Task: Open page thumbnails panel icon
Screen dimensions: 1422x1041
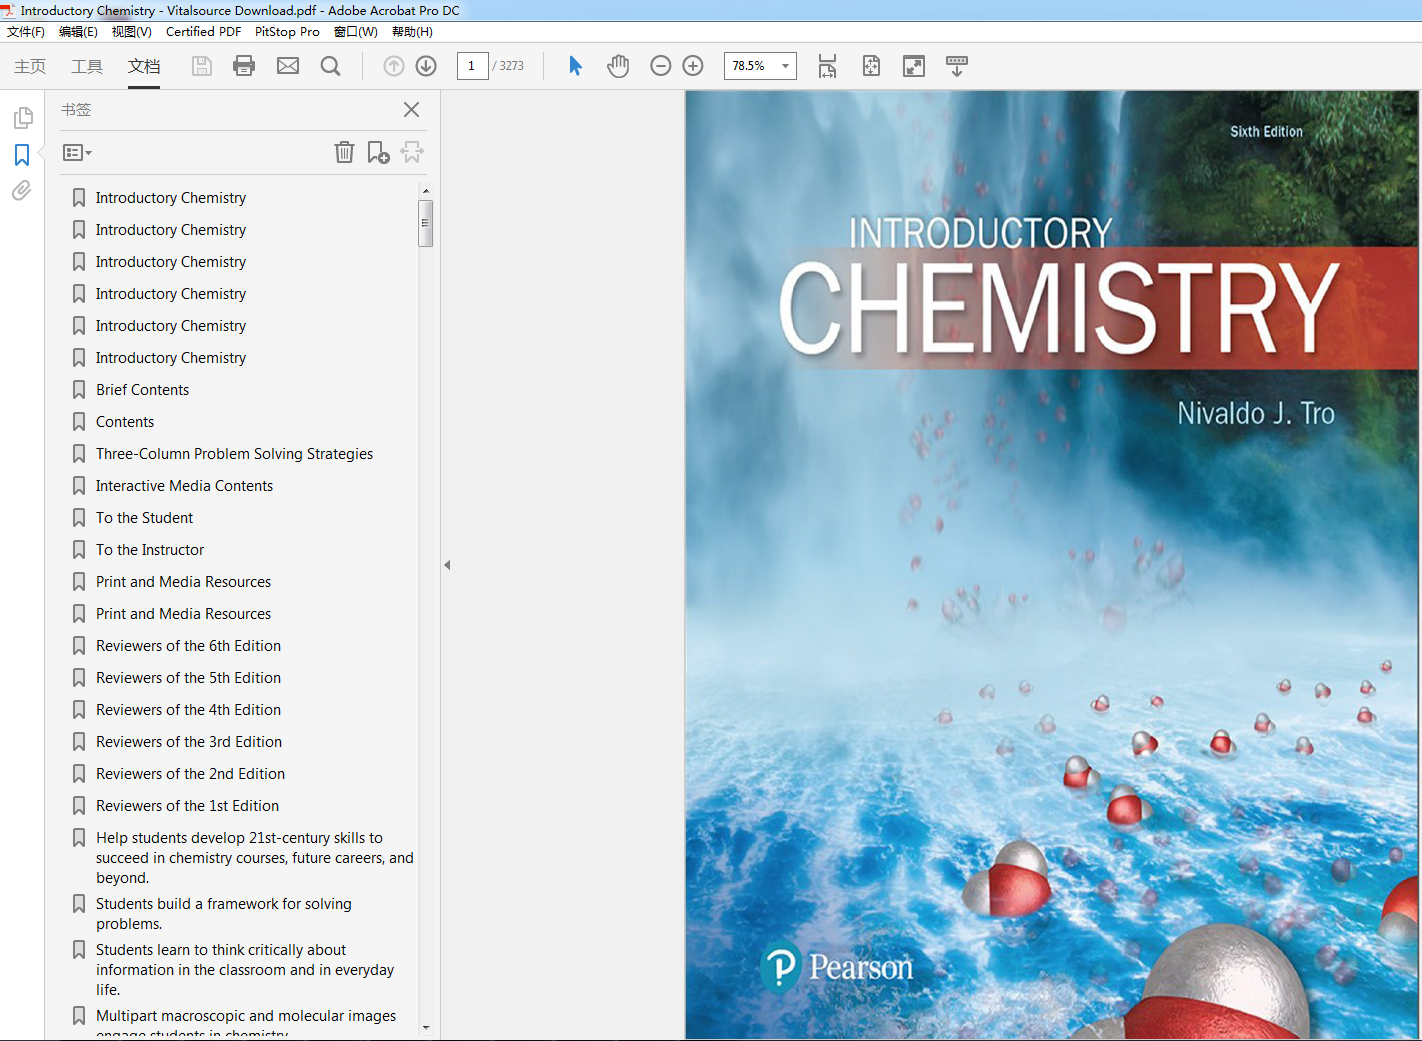Action: (x=23, y=118)
